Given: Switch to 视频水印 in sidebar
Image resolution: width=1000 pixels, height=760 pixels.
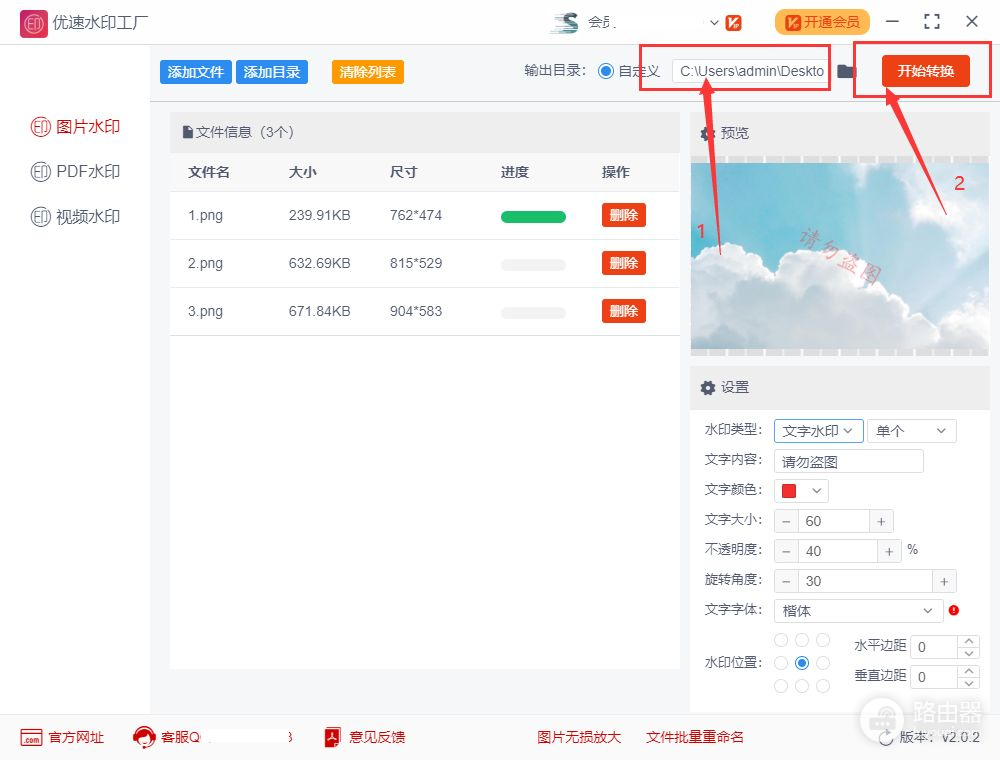Looking at the screenshot, I should 75,217.
